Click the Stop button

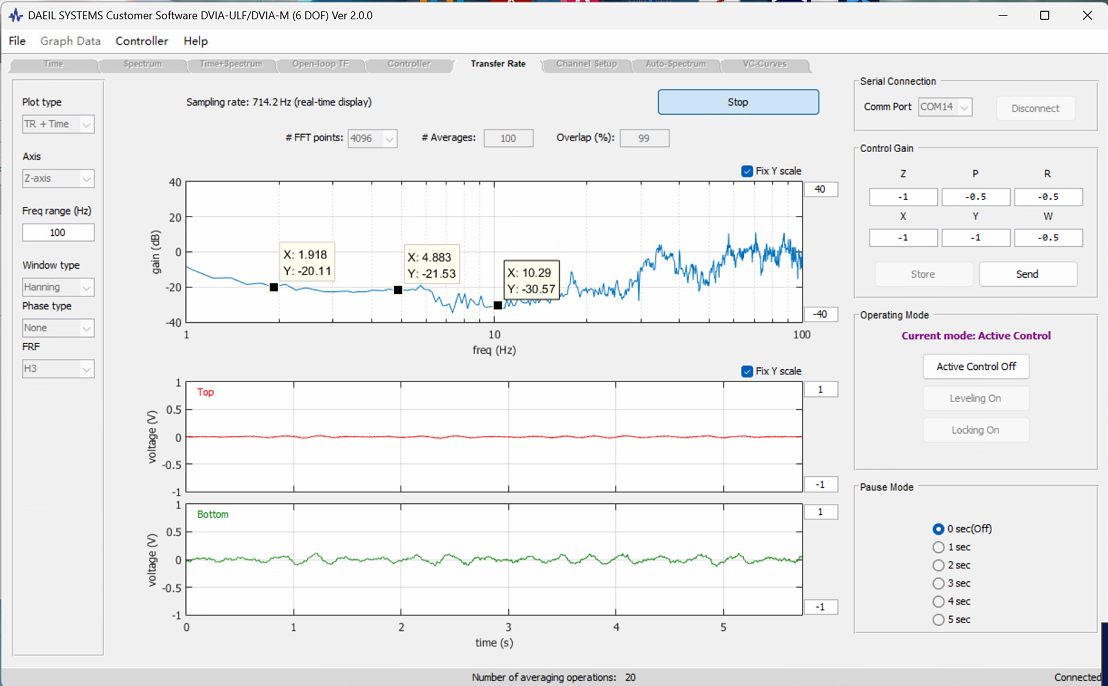pos(738,102)
